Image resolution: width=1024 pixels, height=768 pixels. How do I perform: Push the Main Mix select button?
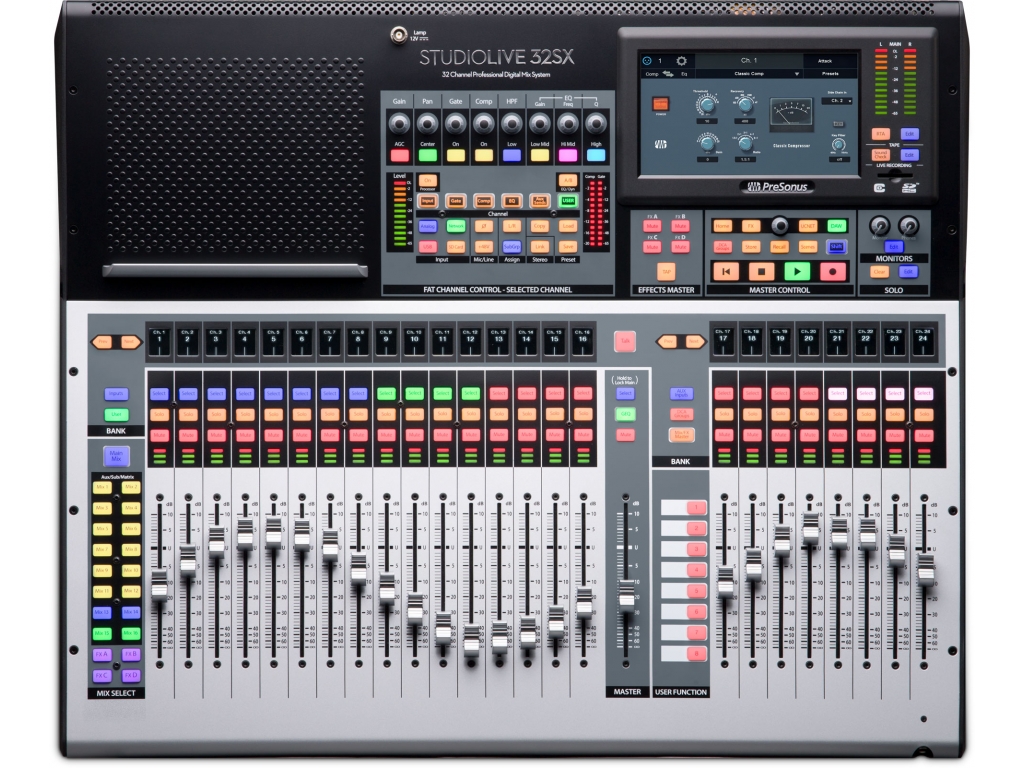point(116,456)
